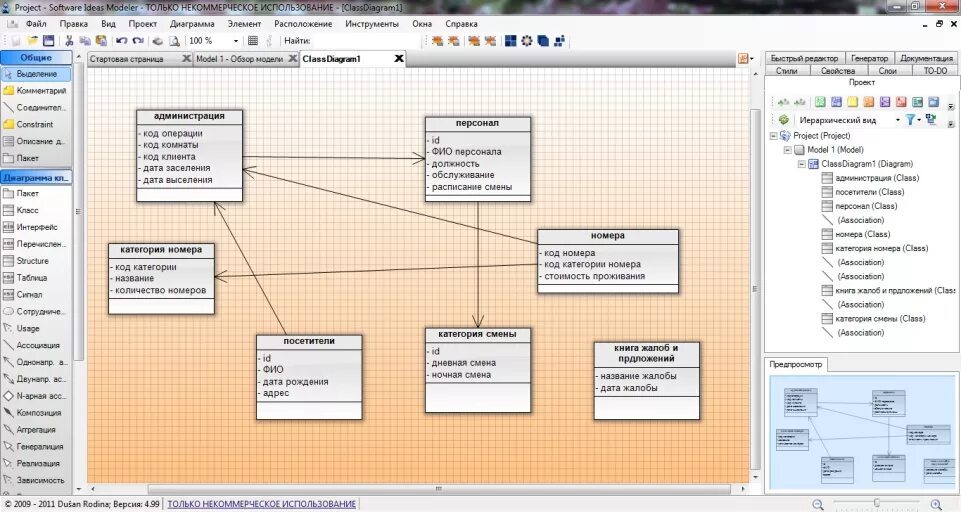Click the zoom out magnifier in status bar

[818, 504]
